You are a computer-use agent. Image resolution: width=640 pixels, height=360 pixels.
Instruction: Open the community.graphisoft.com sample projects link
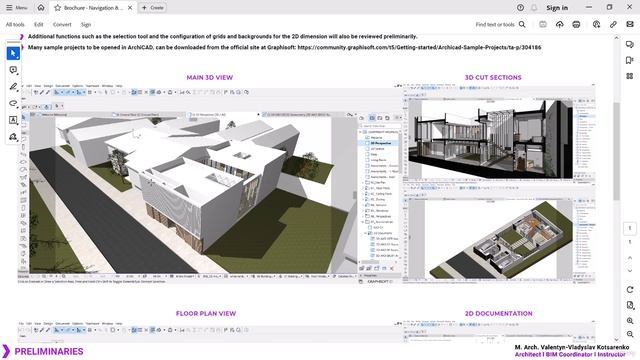click(x=419, y=47)
